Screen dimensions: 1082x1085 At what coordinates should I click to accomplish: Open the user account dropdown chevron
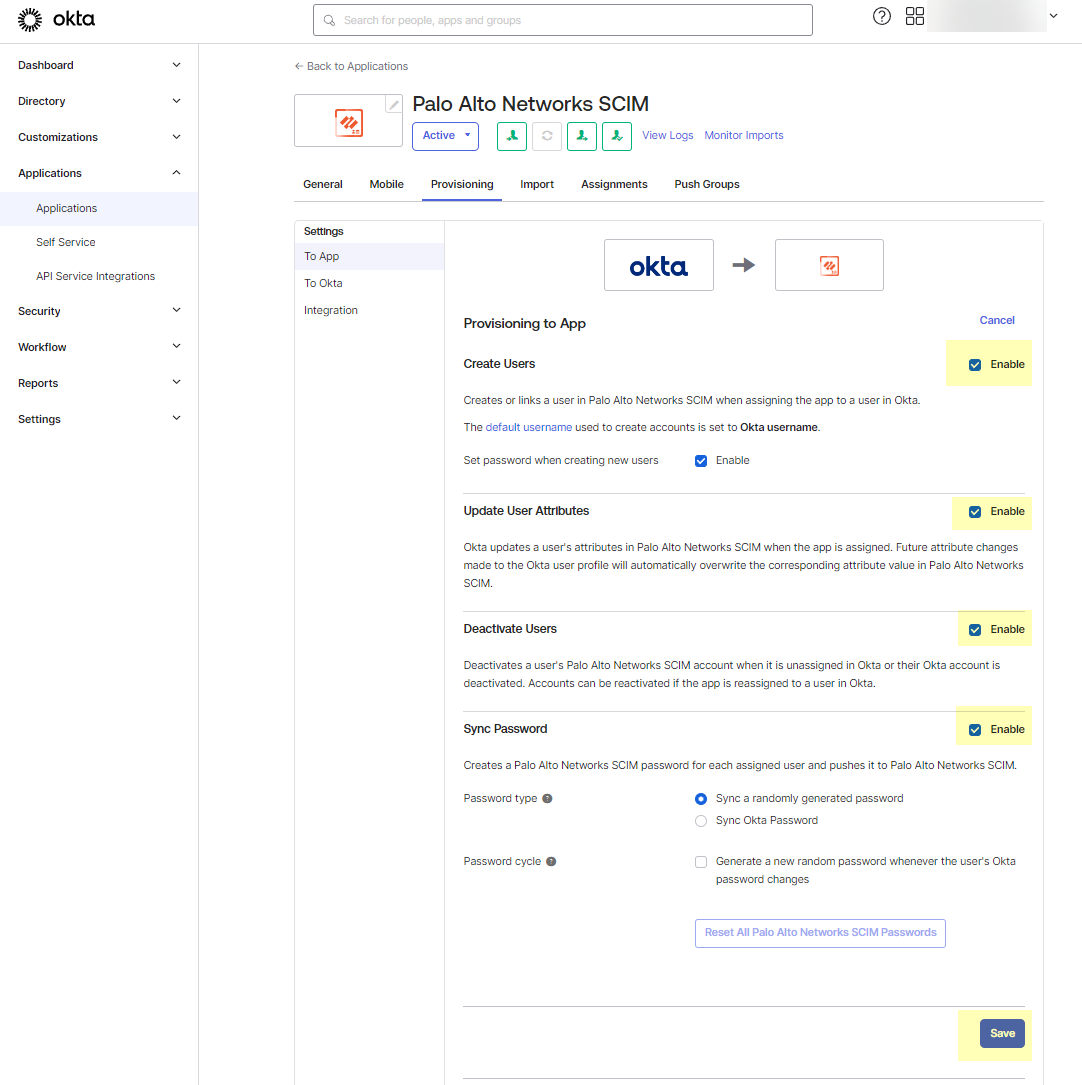(1053, 16)
